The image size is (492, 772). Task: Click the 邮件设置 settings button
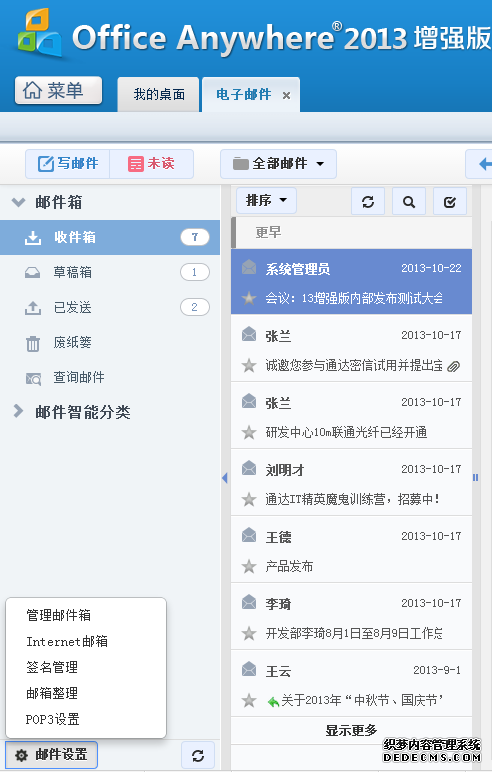52,755
